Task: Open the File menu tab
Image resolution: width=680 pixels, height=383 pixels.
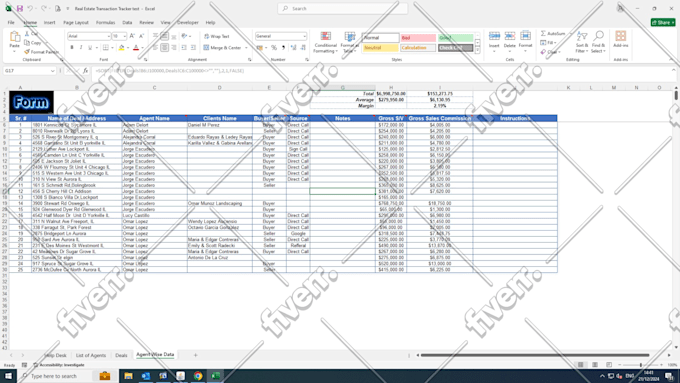Action: click(x=11, y=23)
